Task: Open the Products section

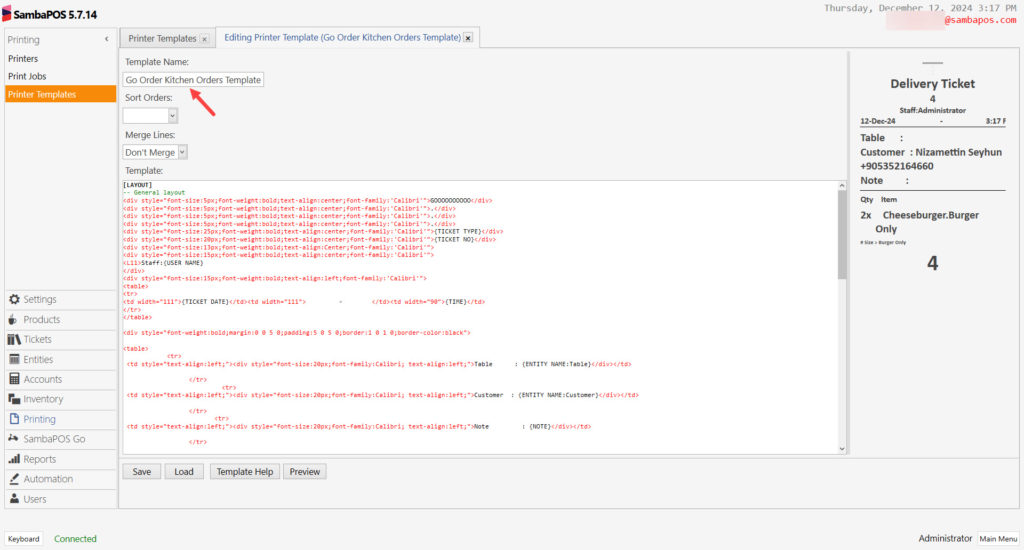Action: [x=60, y=319]
